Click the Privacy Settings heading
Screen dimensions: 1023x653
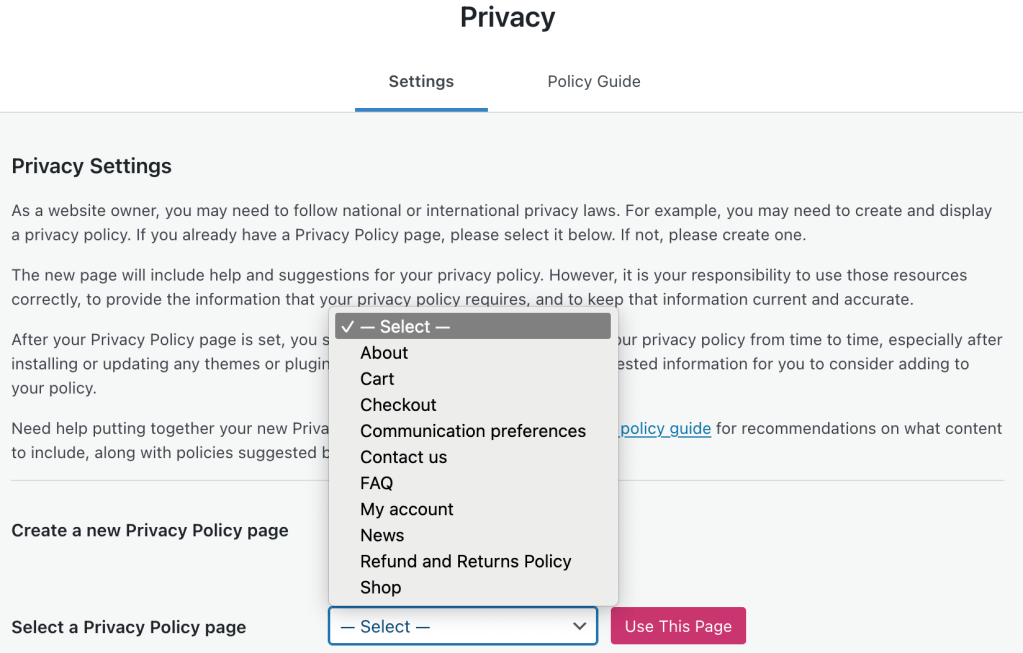point(92,167)
